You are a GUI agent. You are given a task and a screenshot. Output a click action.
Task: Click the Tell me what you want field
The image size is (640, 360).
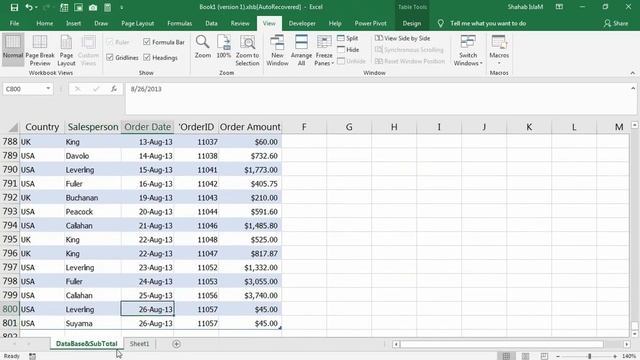[488, 24]
